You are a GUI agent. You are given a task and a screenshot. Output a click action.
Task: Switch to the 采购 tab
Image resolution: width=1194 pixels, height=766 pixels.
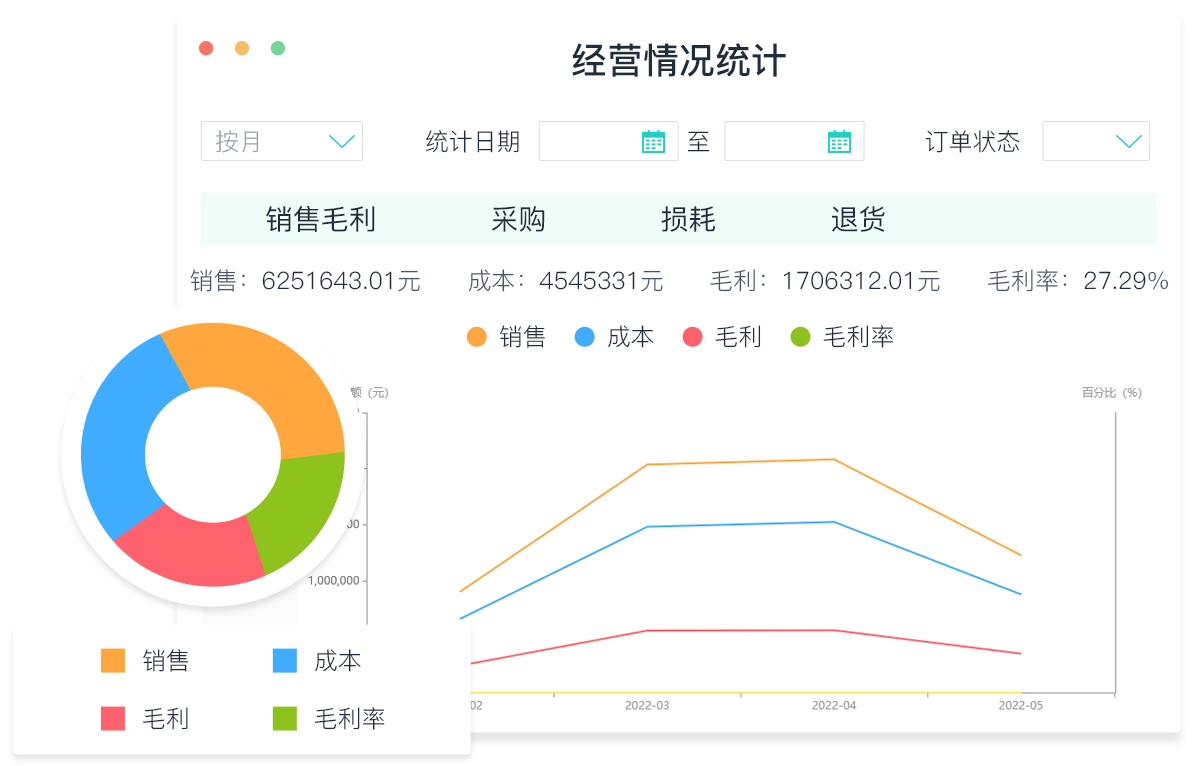[519, 220]
